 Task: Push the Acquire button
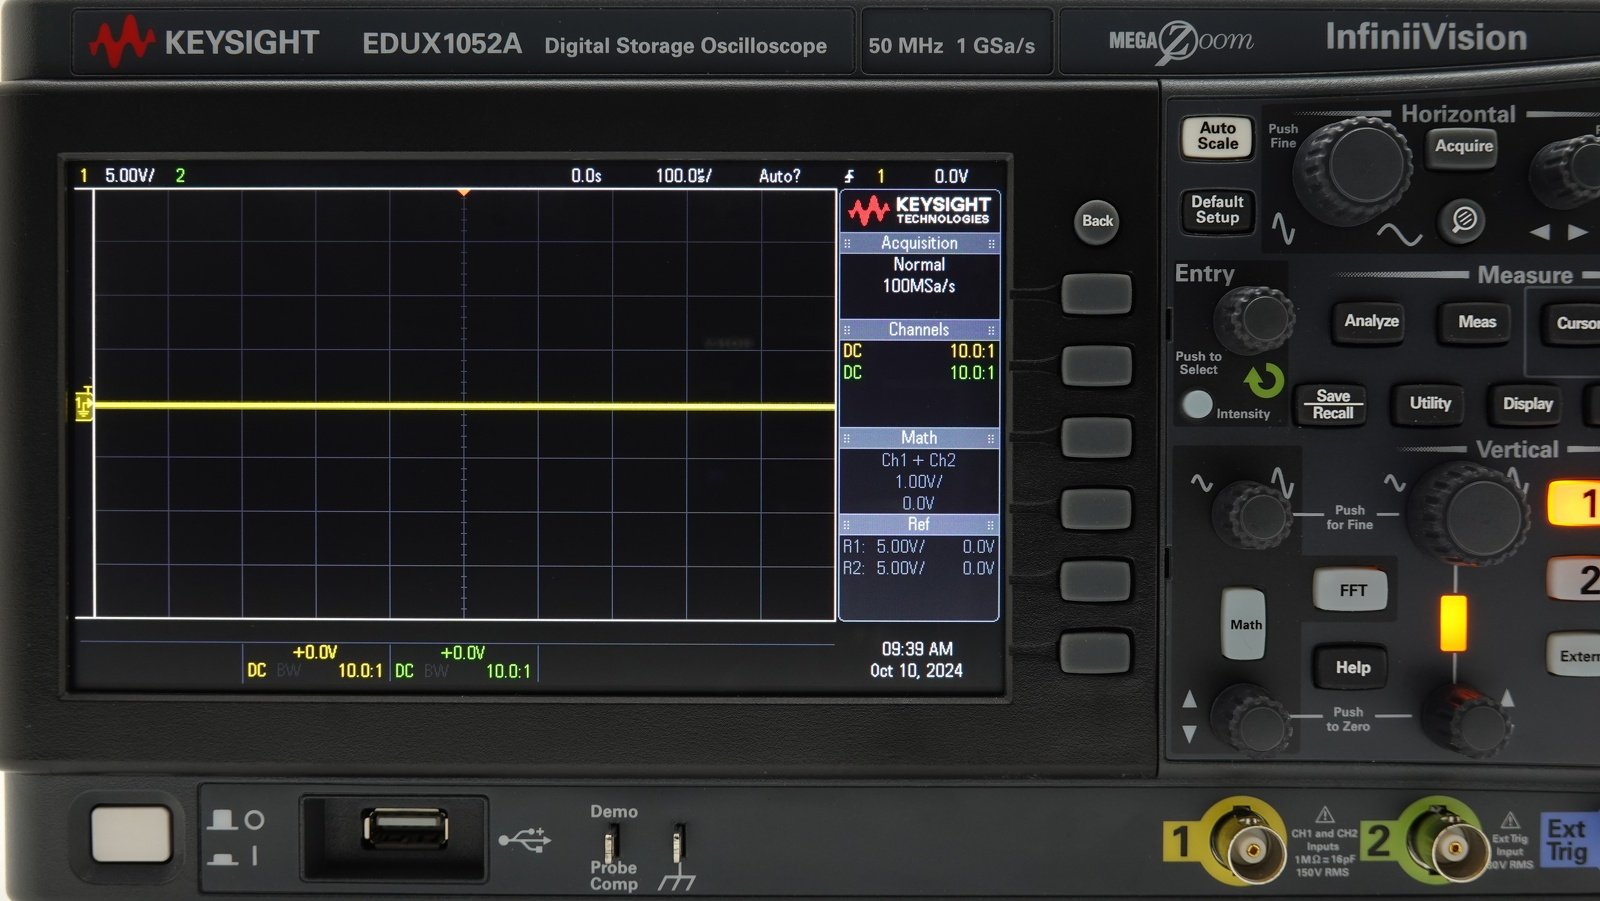(1464, 146)
